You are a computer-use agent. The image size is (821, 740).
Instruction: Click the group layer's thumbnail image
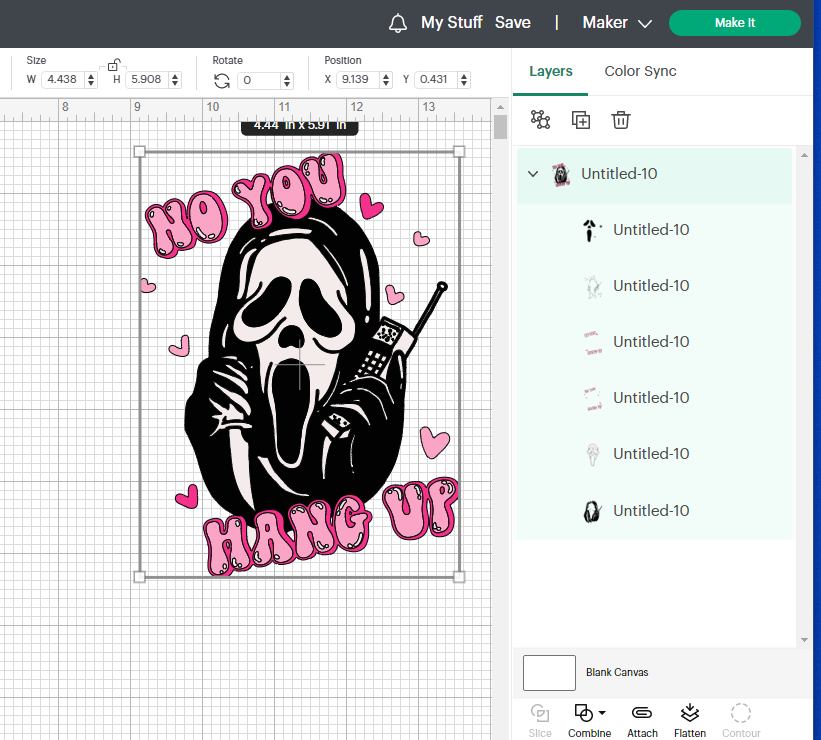click(x=561, y=174)
